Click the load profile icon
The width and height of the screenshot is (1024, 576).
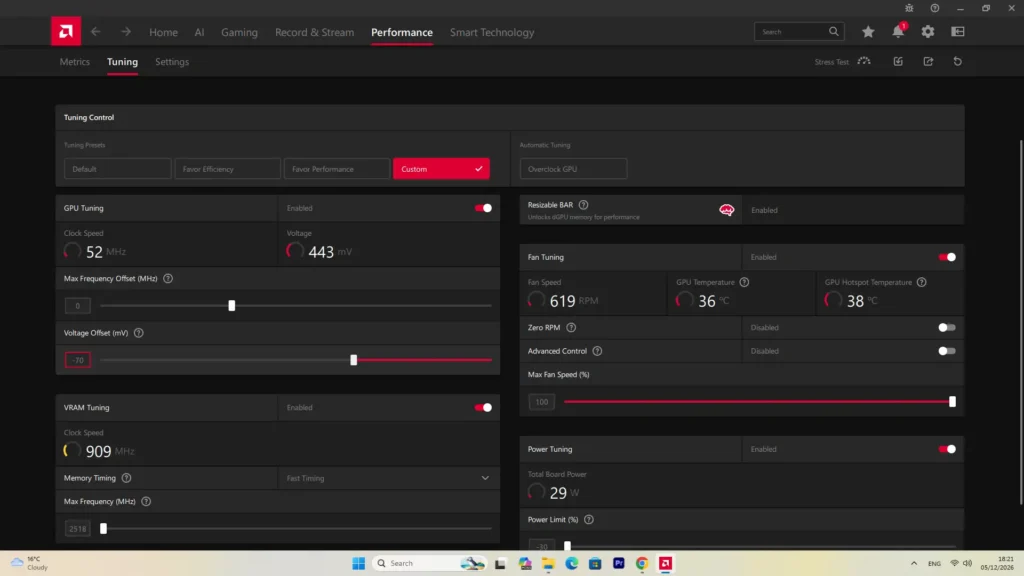coord(898,61)
